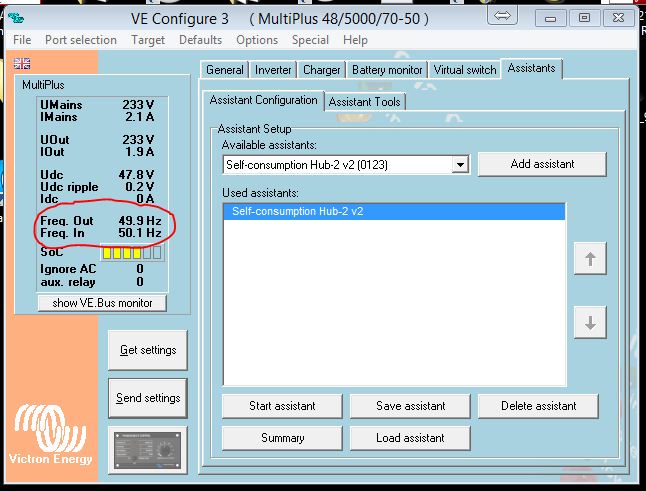Open the Assistant Tools sub-tab

[365, 102]
